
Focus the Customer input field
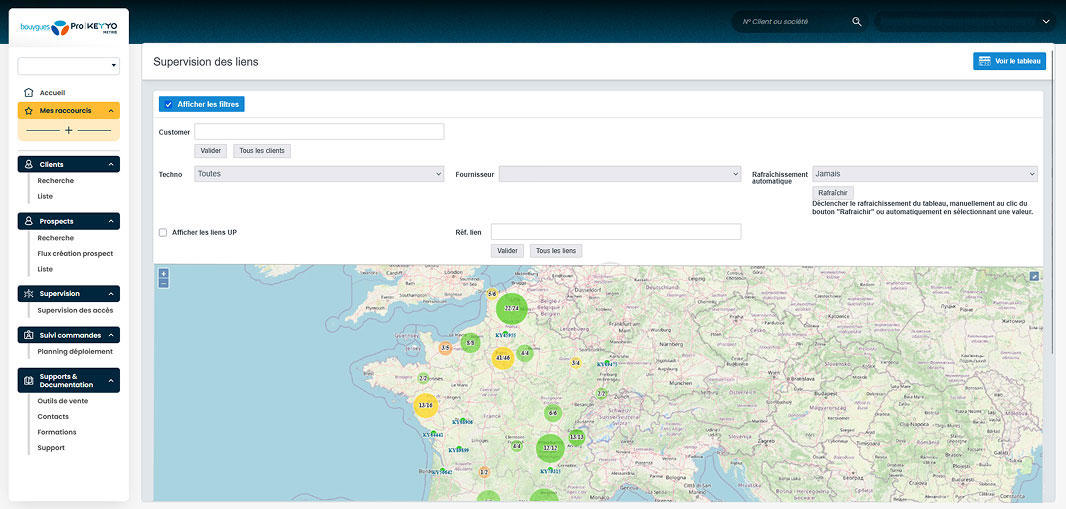click(319, 132)
